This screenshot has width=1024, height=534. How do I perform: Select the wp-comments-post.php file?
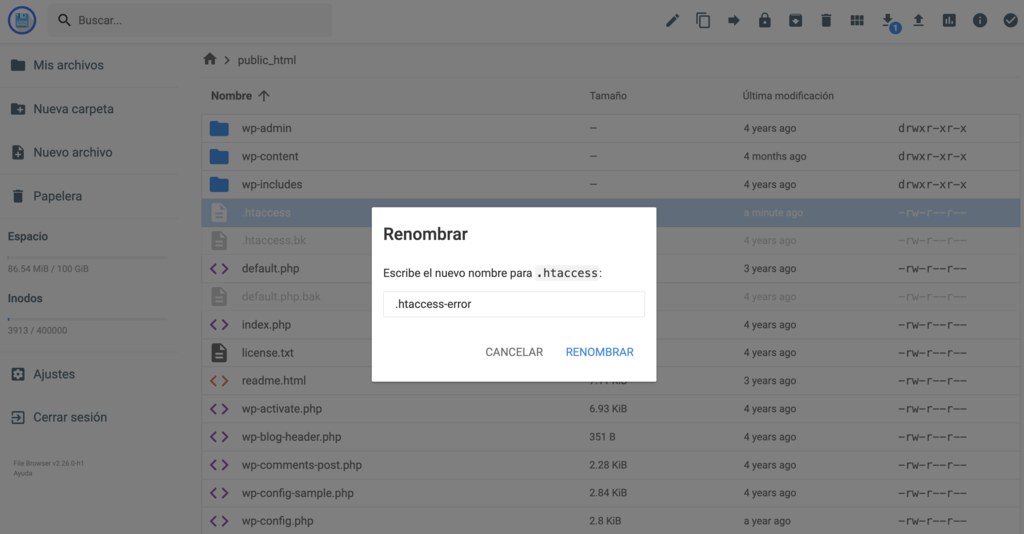(x=611, y=465)
